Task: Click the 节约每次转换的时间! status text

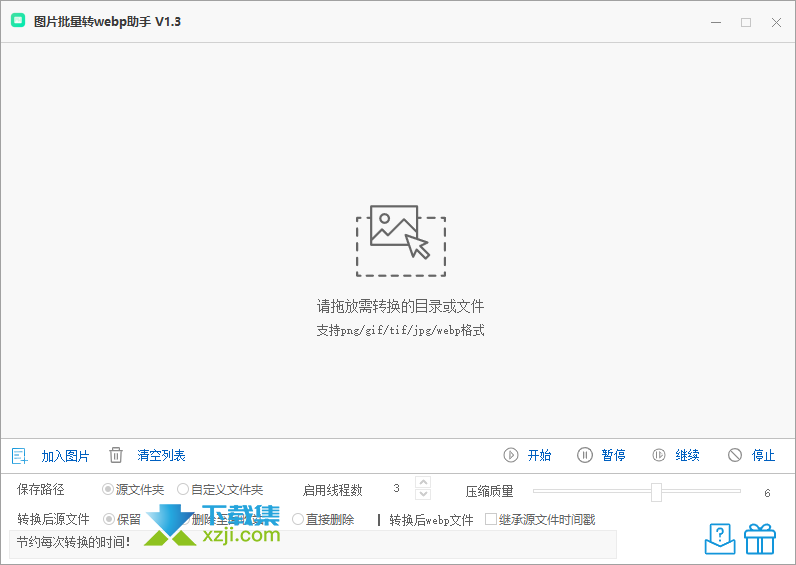Action: (x=74, y=542)
